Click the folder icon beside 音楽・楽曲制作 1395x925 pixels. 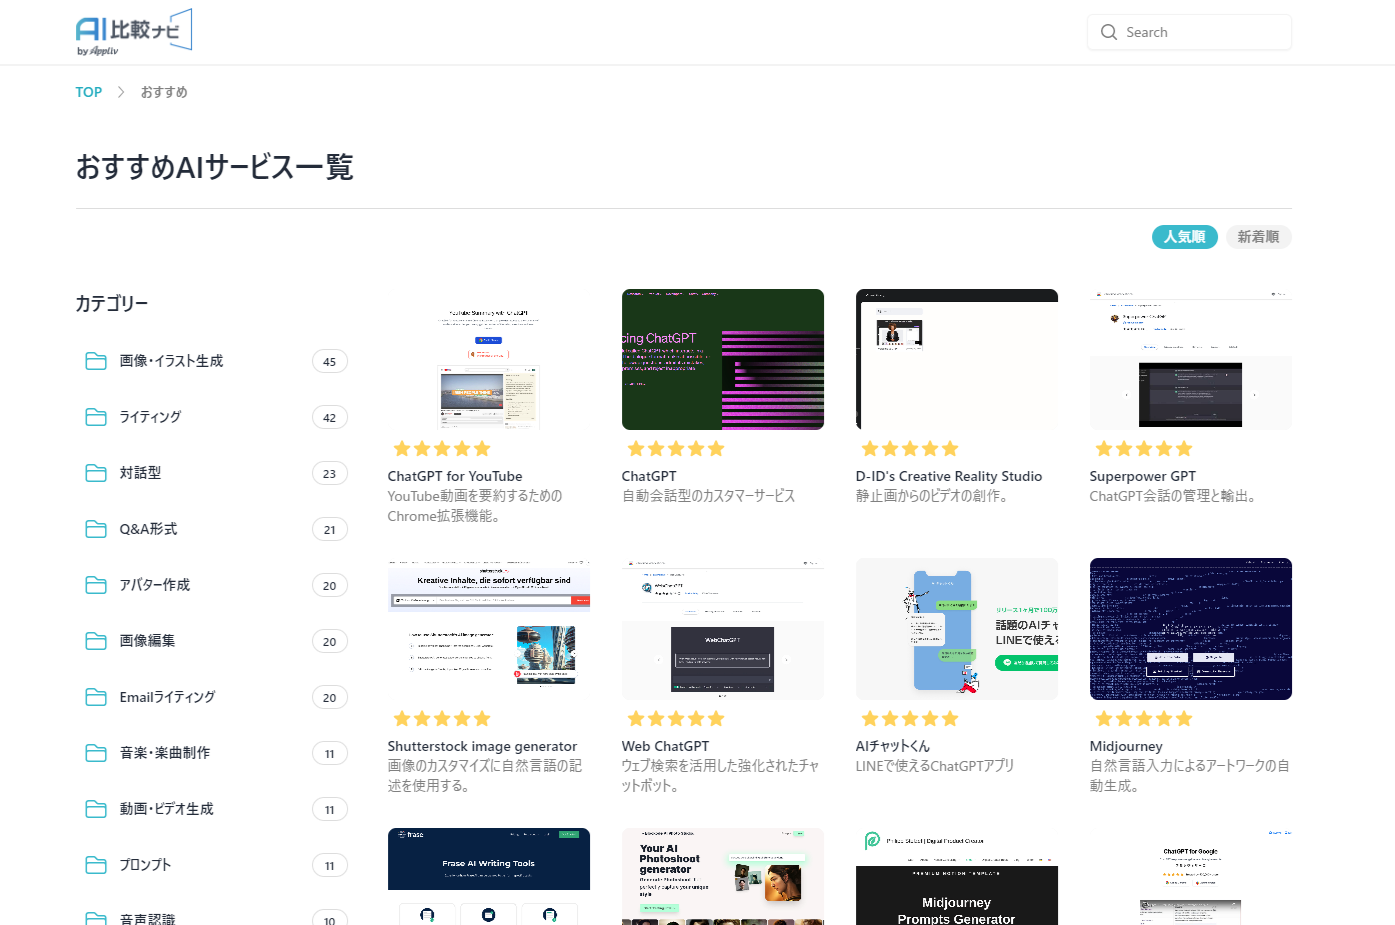pos(96,753)
